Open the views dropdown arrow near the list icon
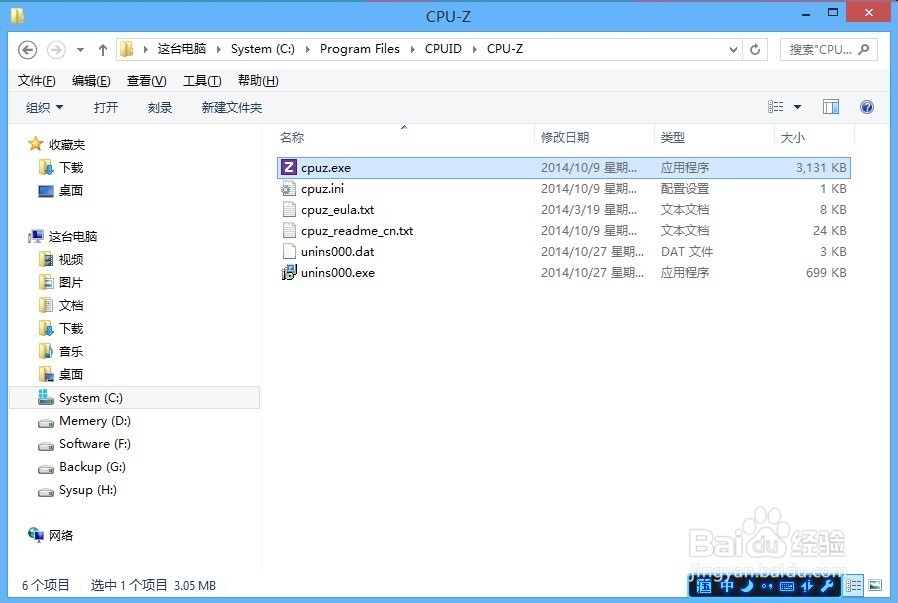Viewport: 898px width, 603px height. (x=797, y=107)
